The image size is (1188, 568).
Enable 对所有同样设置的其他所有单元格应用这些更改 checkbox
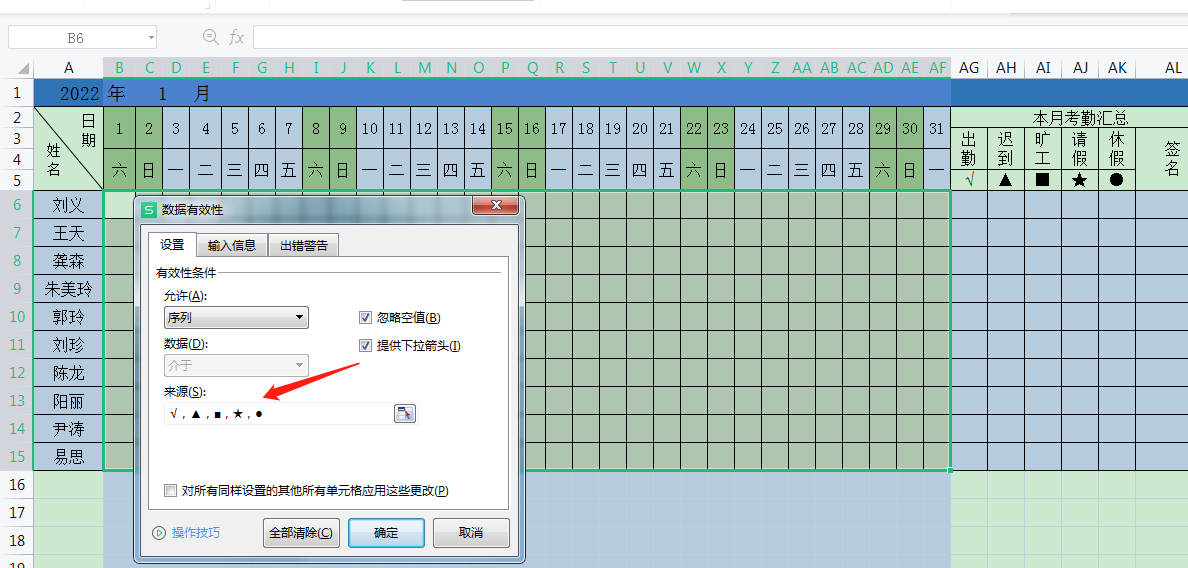coord(170,490)
